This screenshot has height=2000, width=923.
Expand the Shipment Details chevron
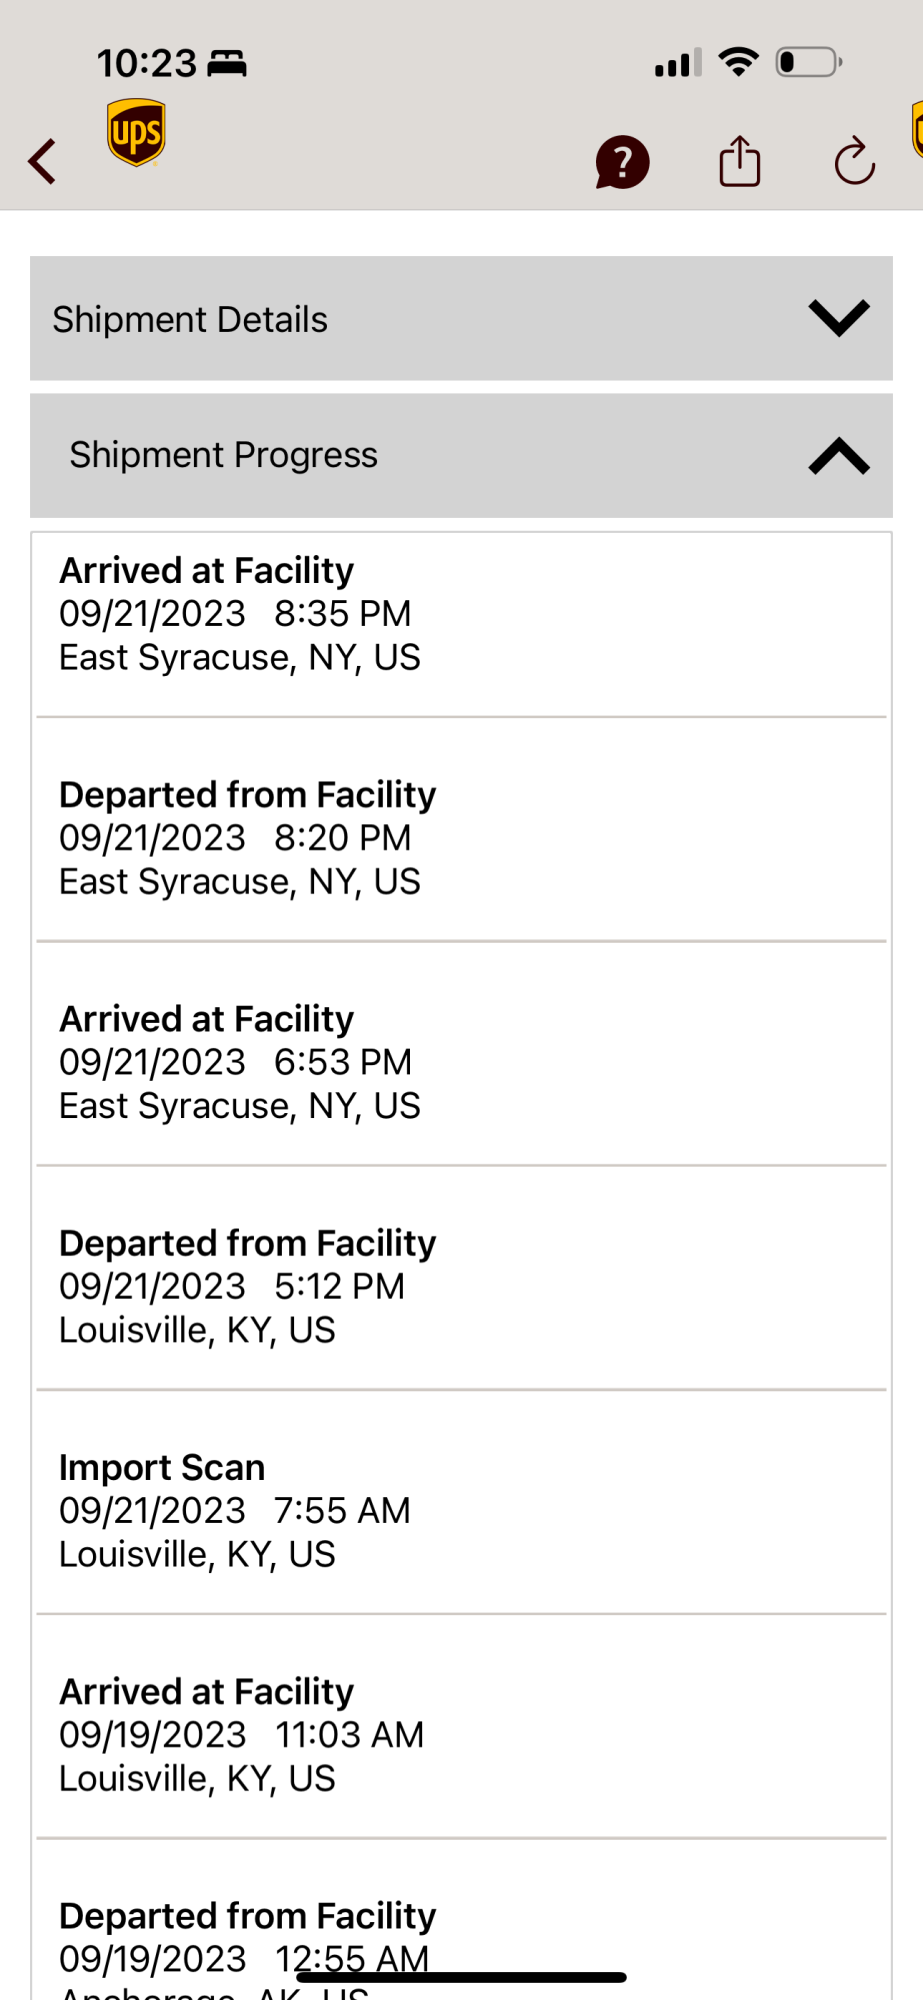pos(839,319)
